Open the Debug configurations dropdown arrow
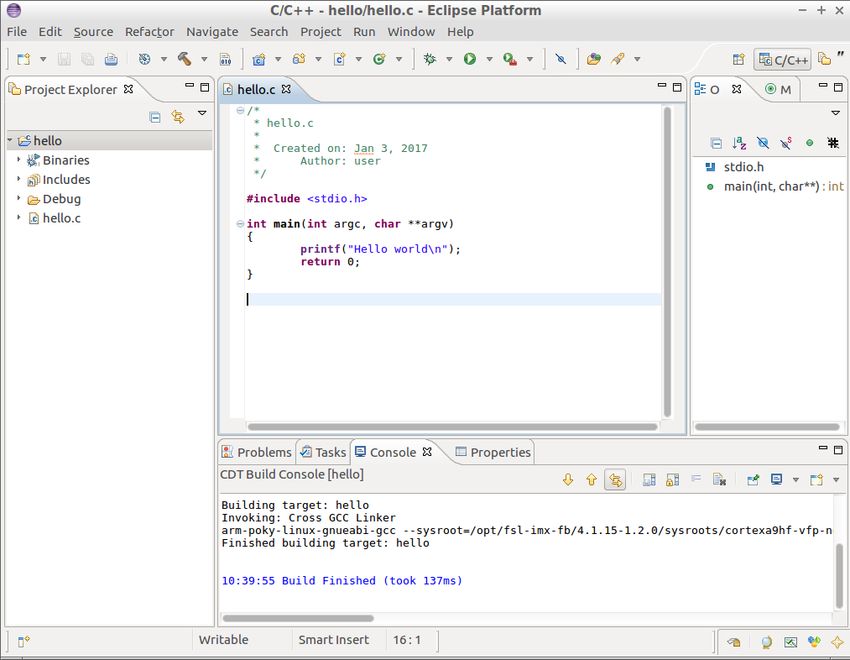850x660 pixels. [x=449, y=59]
